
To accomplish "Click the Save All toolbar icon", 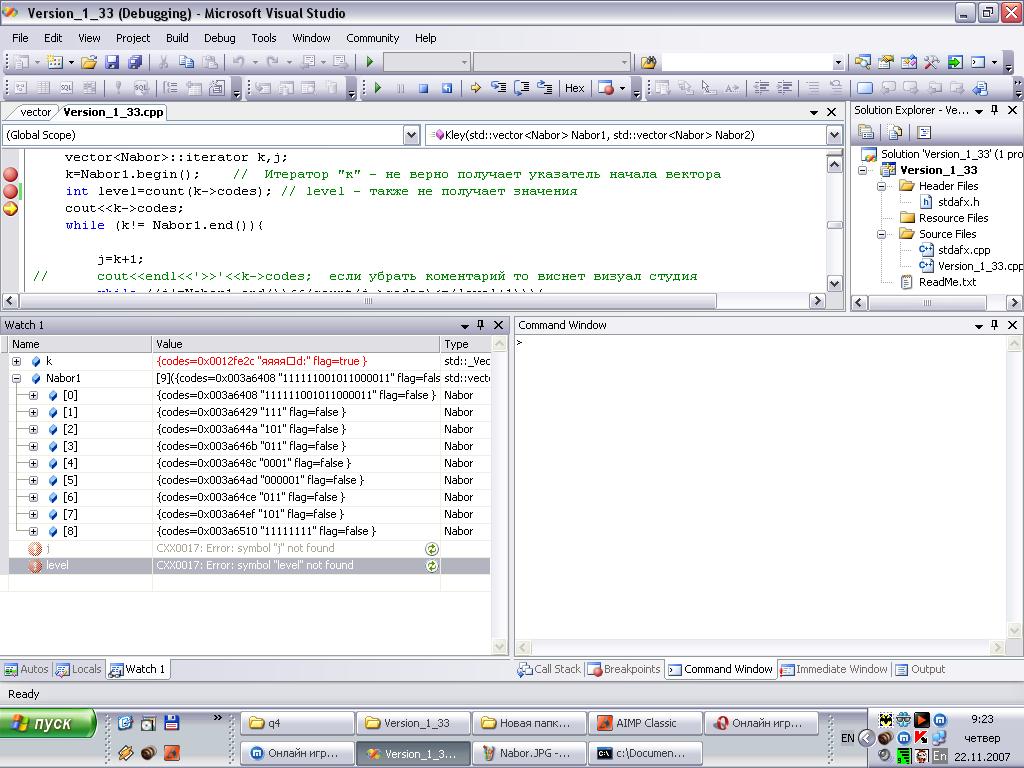I will pyautogui.click(x=134, y=62).
